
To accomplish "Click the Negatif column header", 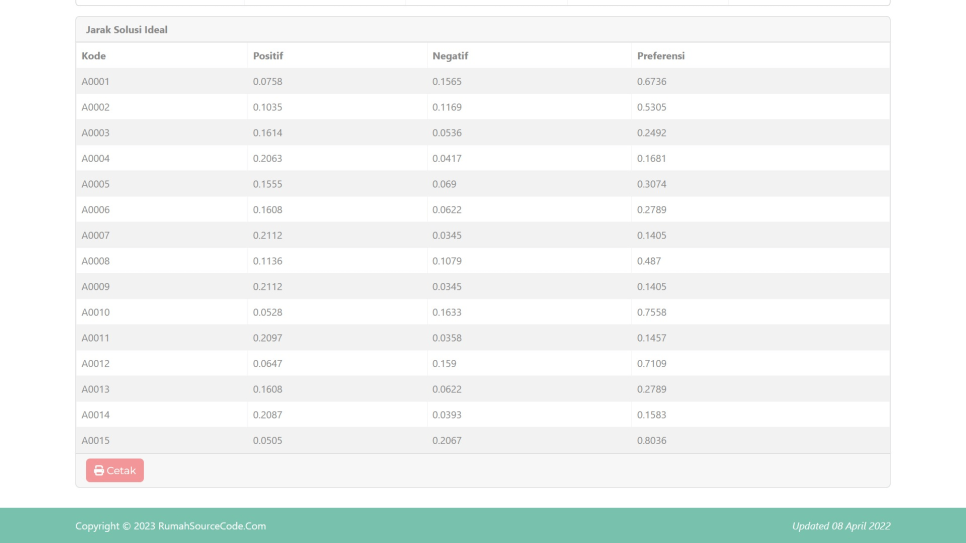I will 450,55.
